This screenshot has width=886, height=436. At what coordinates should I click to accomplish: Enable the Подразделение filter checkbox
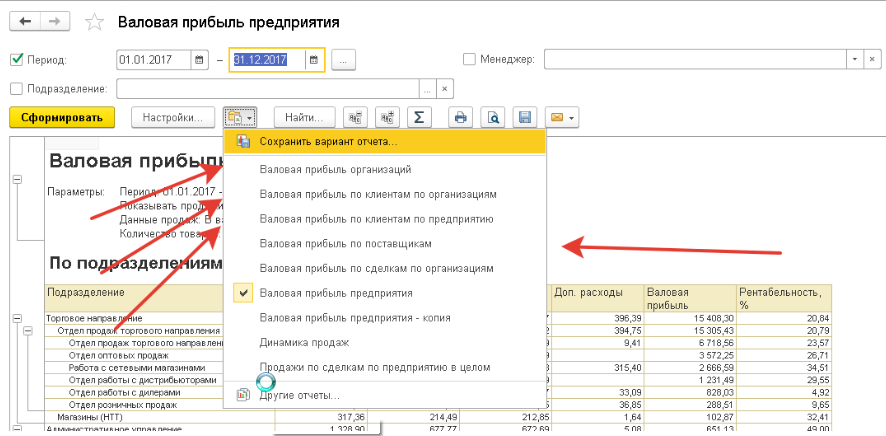point(16,88)
